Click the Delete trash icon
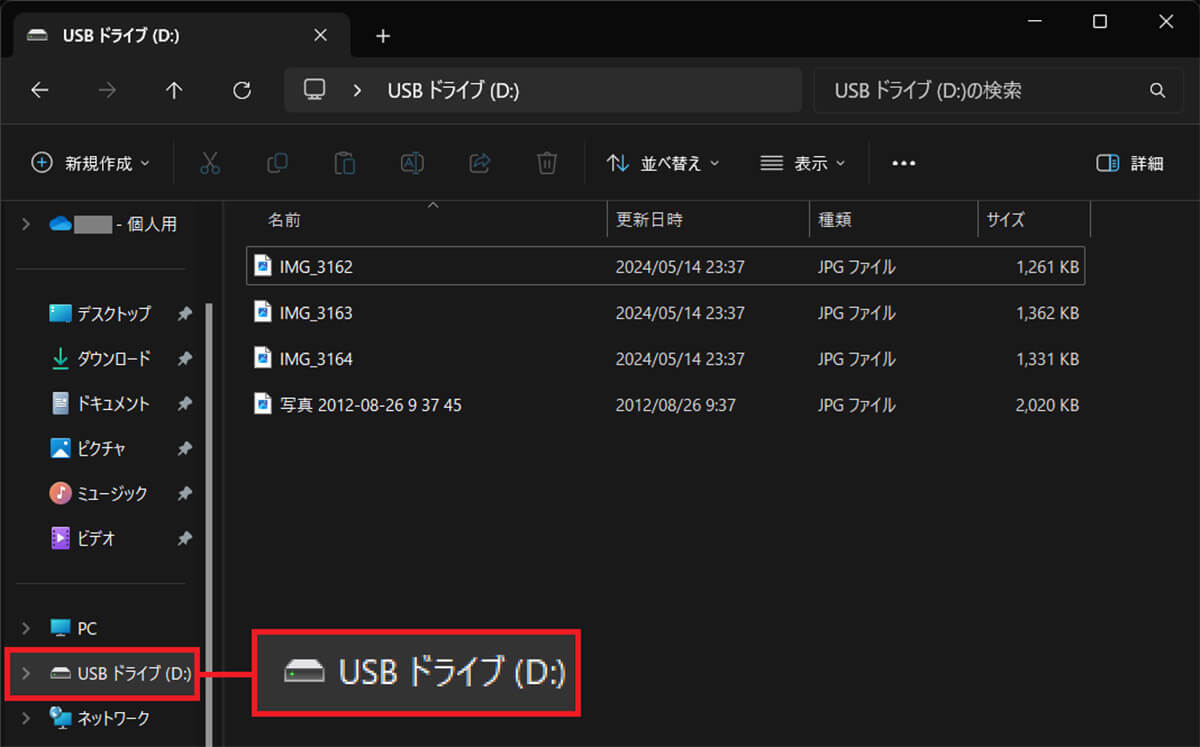Screen dimensions: 1200x747 pos(547,163)
